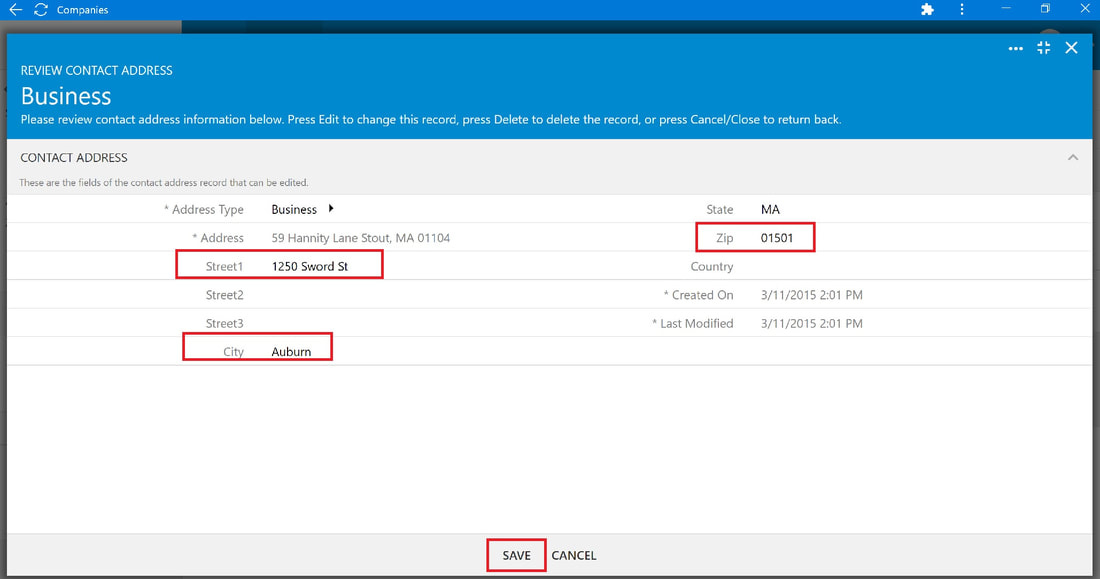Click the Companies title text
The width and height of the screenshot is (1100, 579).
[83, 10]
